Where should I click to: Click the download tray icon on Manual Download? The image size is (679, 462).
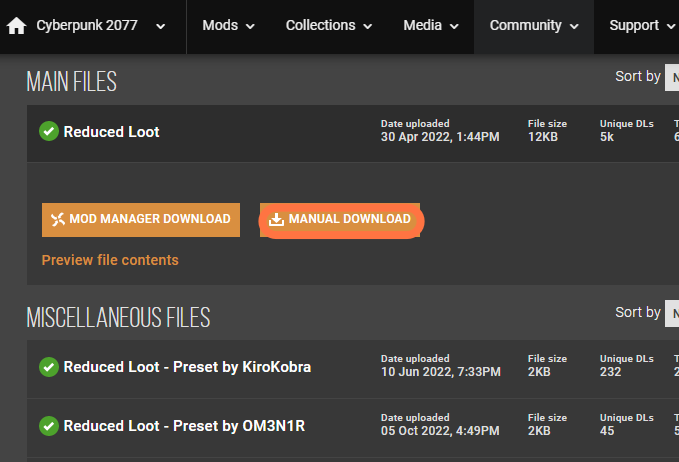pyautogui.click(x=276, y=219)
